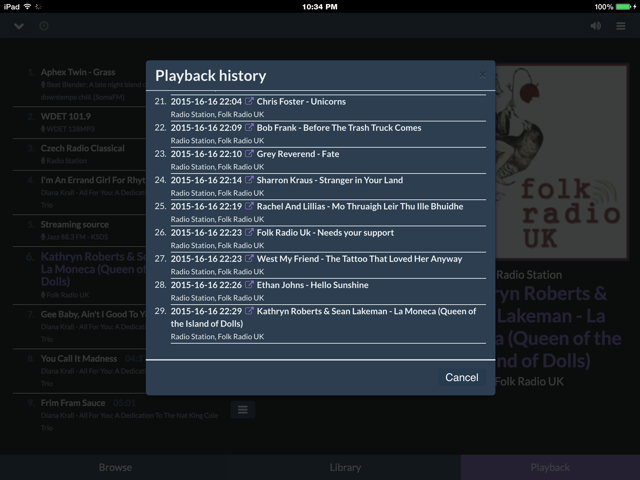Select Streaming source in background playlist
The height and width of the screenshot is (480, 640).
[75, 224]
